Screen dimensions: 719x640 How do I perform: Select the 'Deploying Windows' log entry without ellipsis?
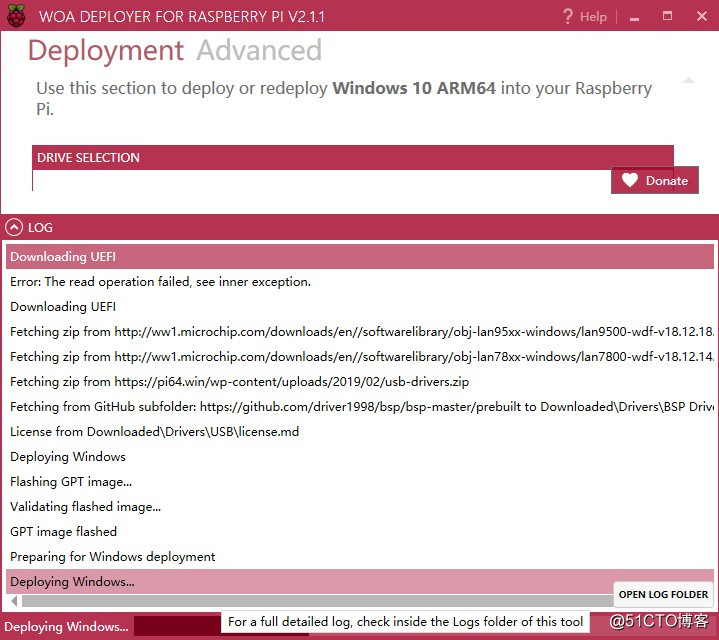360,457
